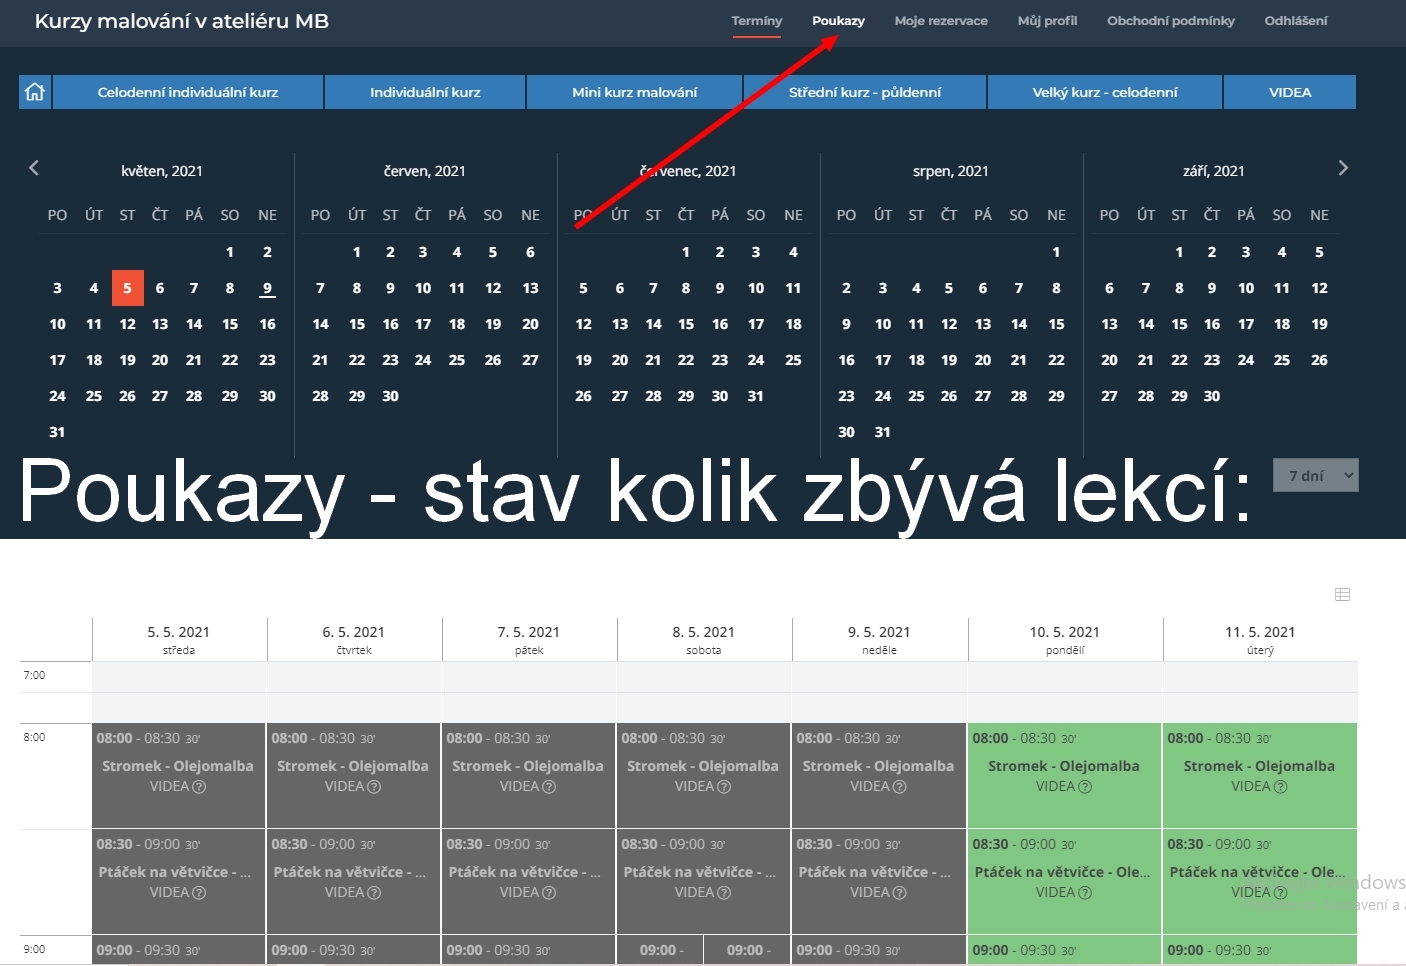Select Individuální kurz tab
1406x966 pixels.
425,92
